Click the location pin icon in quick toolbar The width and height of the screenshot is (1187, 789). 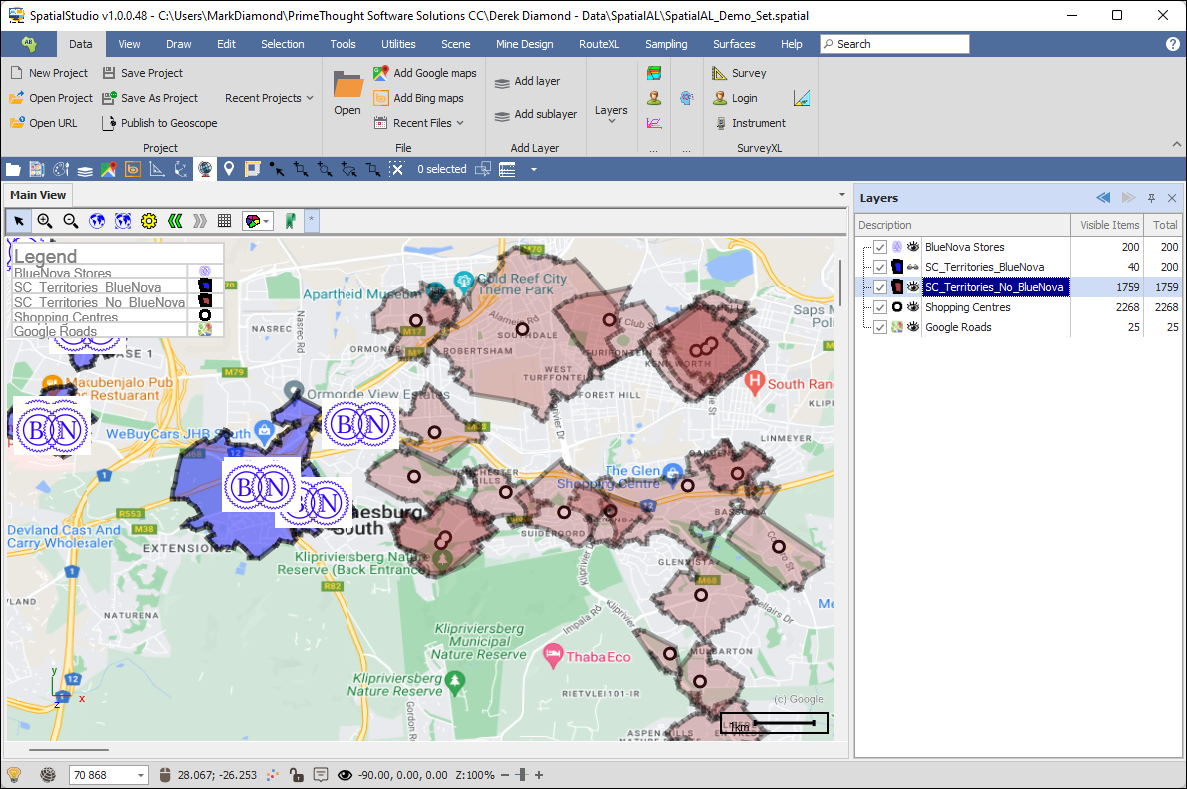[229, 169]
